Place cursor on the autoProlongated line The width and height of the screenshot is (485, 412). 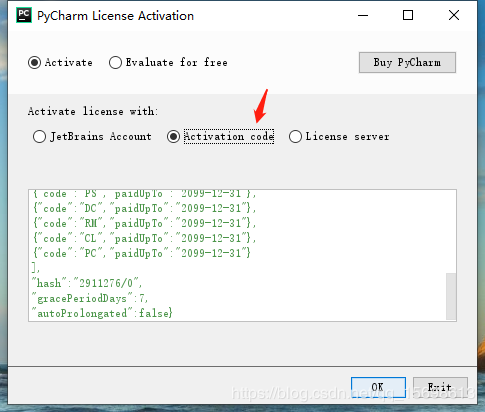tap(102, 313)
